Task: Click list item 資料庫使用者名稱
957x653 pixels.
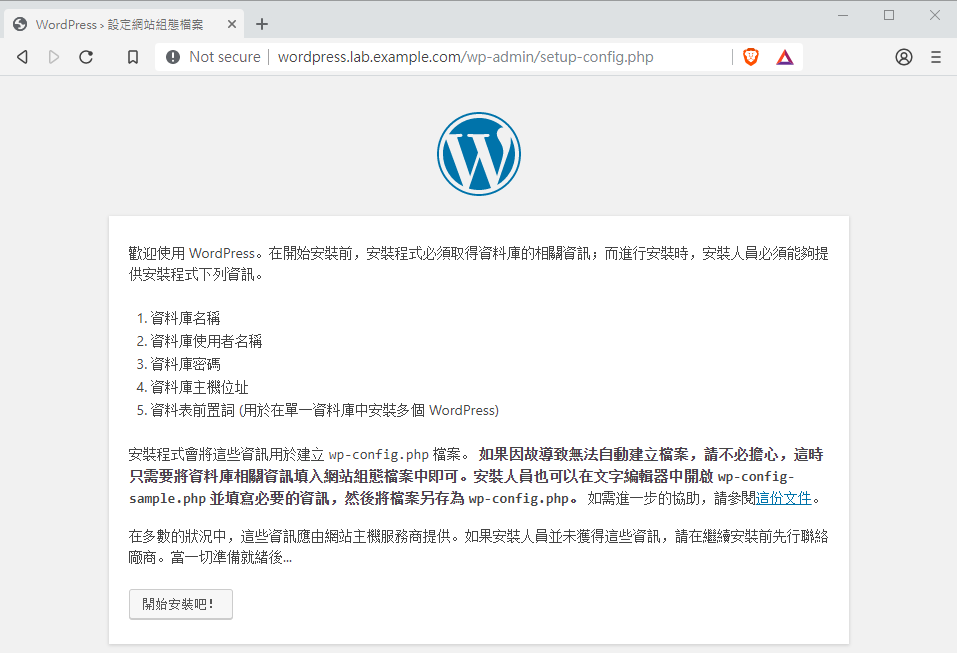Action: coord(206,341)
